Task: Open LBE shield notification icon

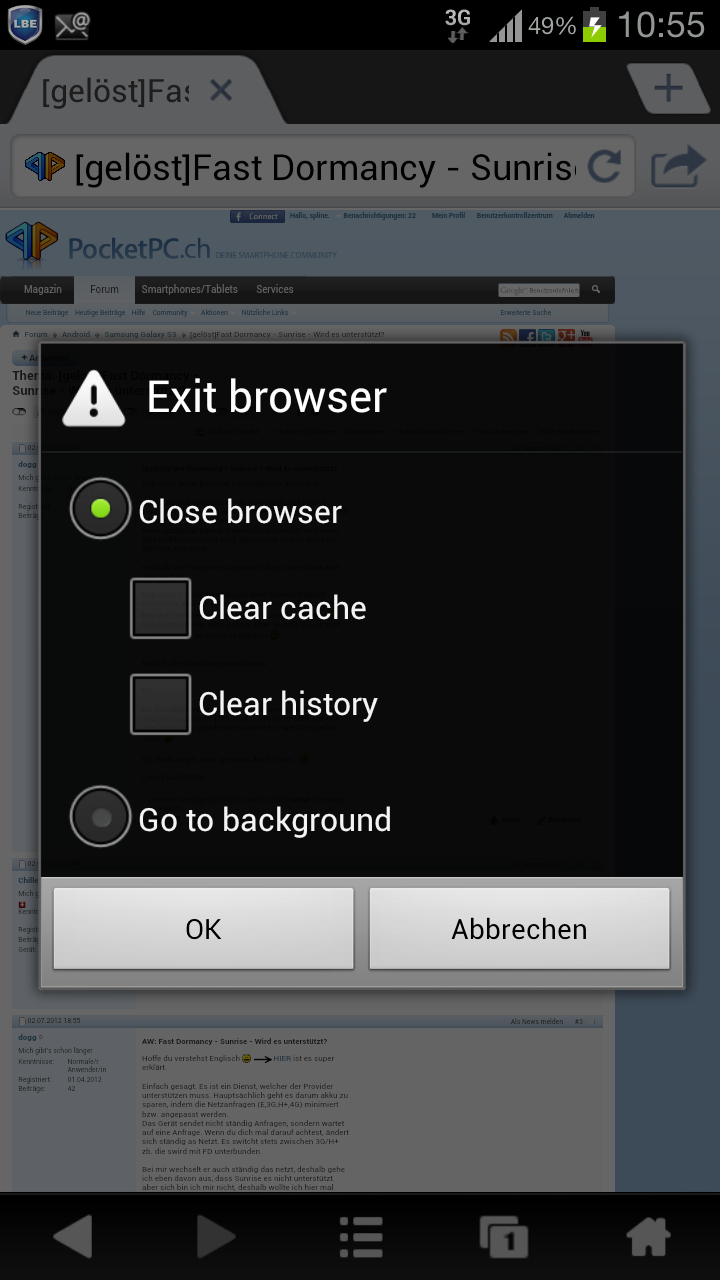Action: (25, 25)
